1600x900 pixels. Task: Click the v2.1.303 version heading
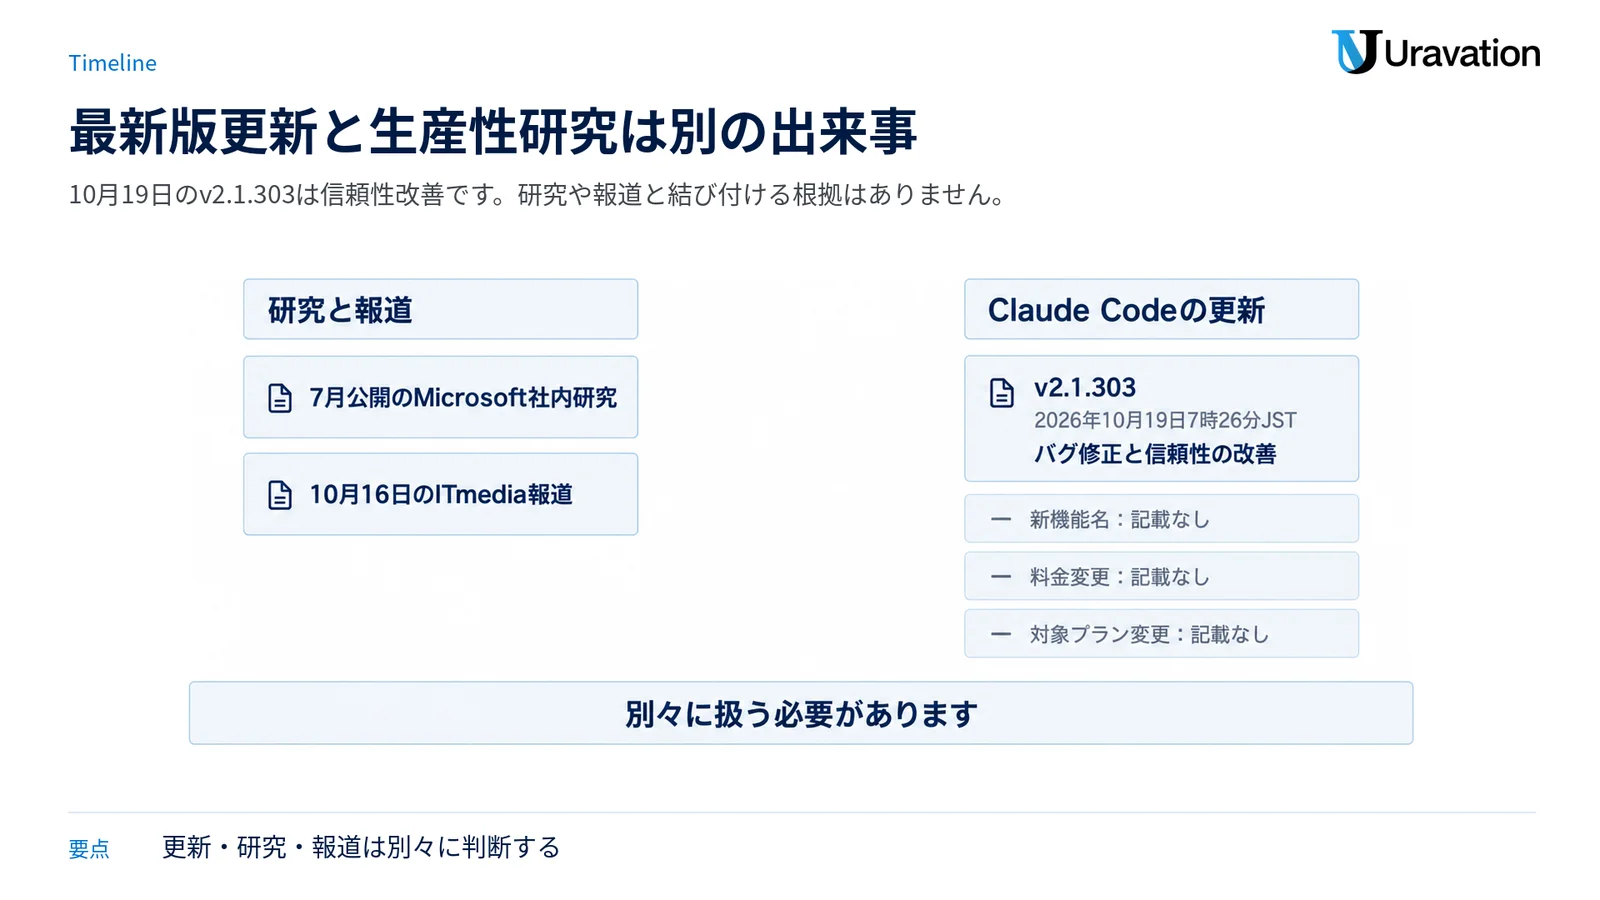[1085, 387]
